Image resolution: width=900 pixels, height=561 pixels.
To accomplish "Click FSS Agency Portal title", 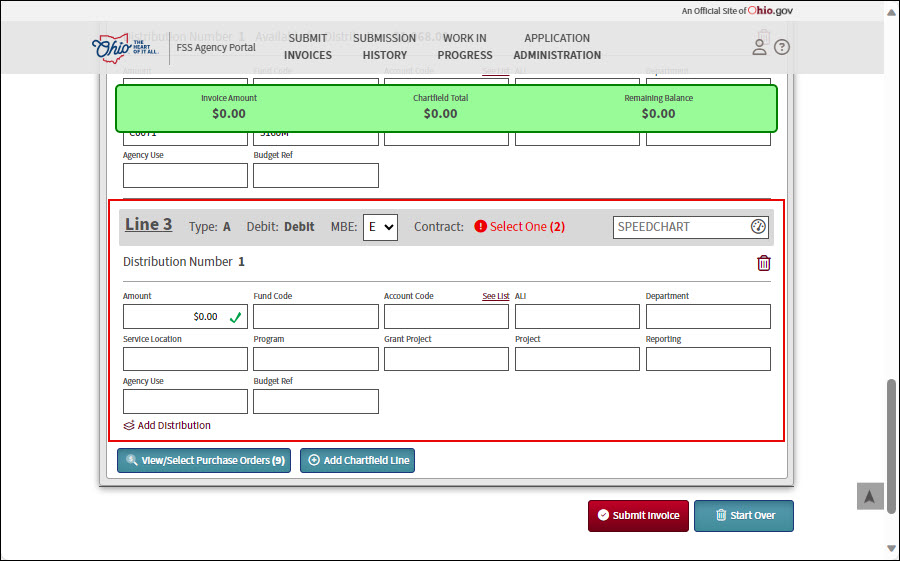I will (216, 48).
